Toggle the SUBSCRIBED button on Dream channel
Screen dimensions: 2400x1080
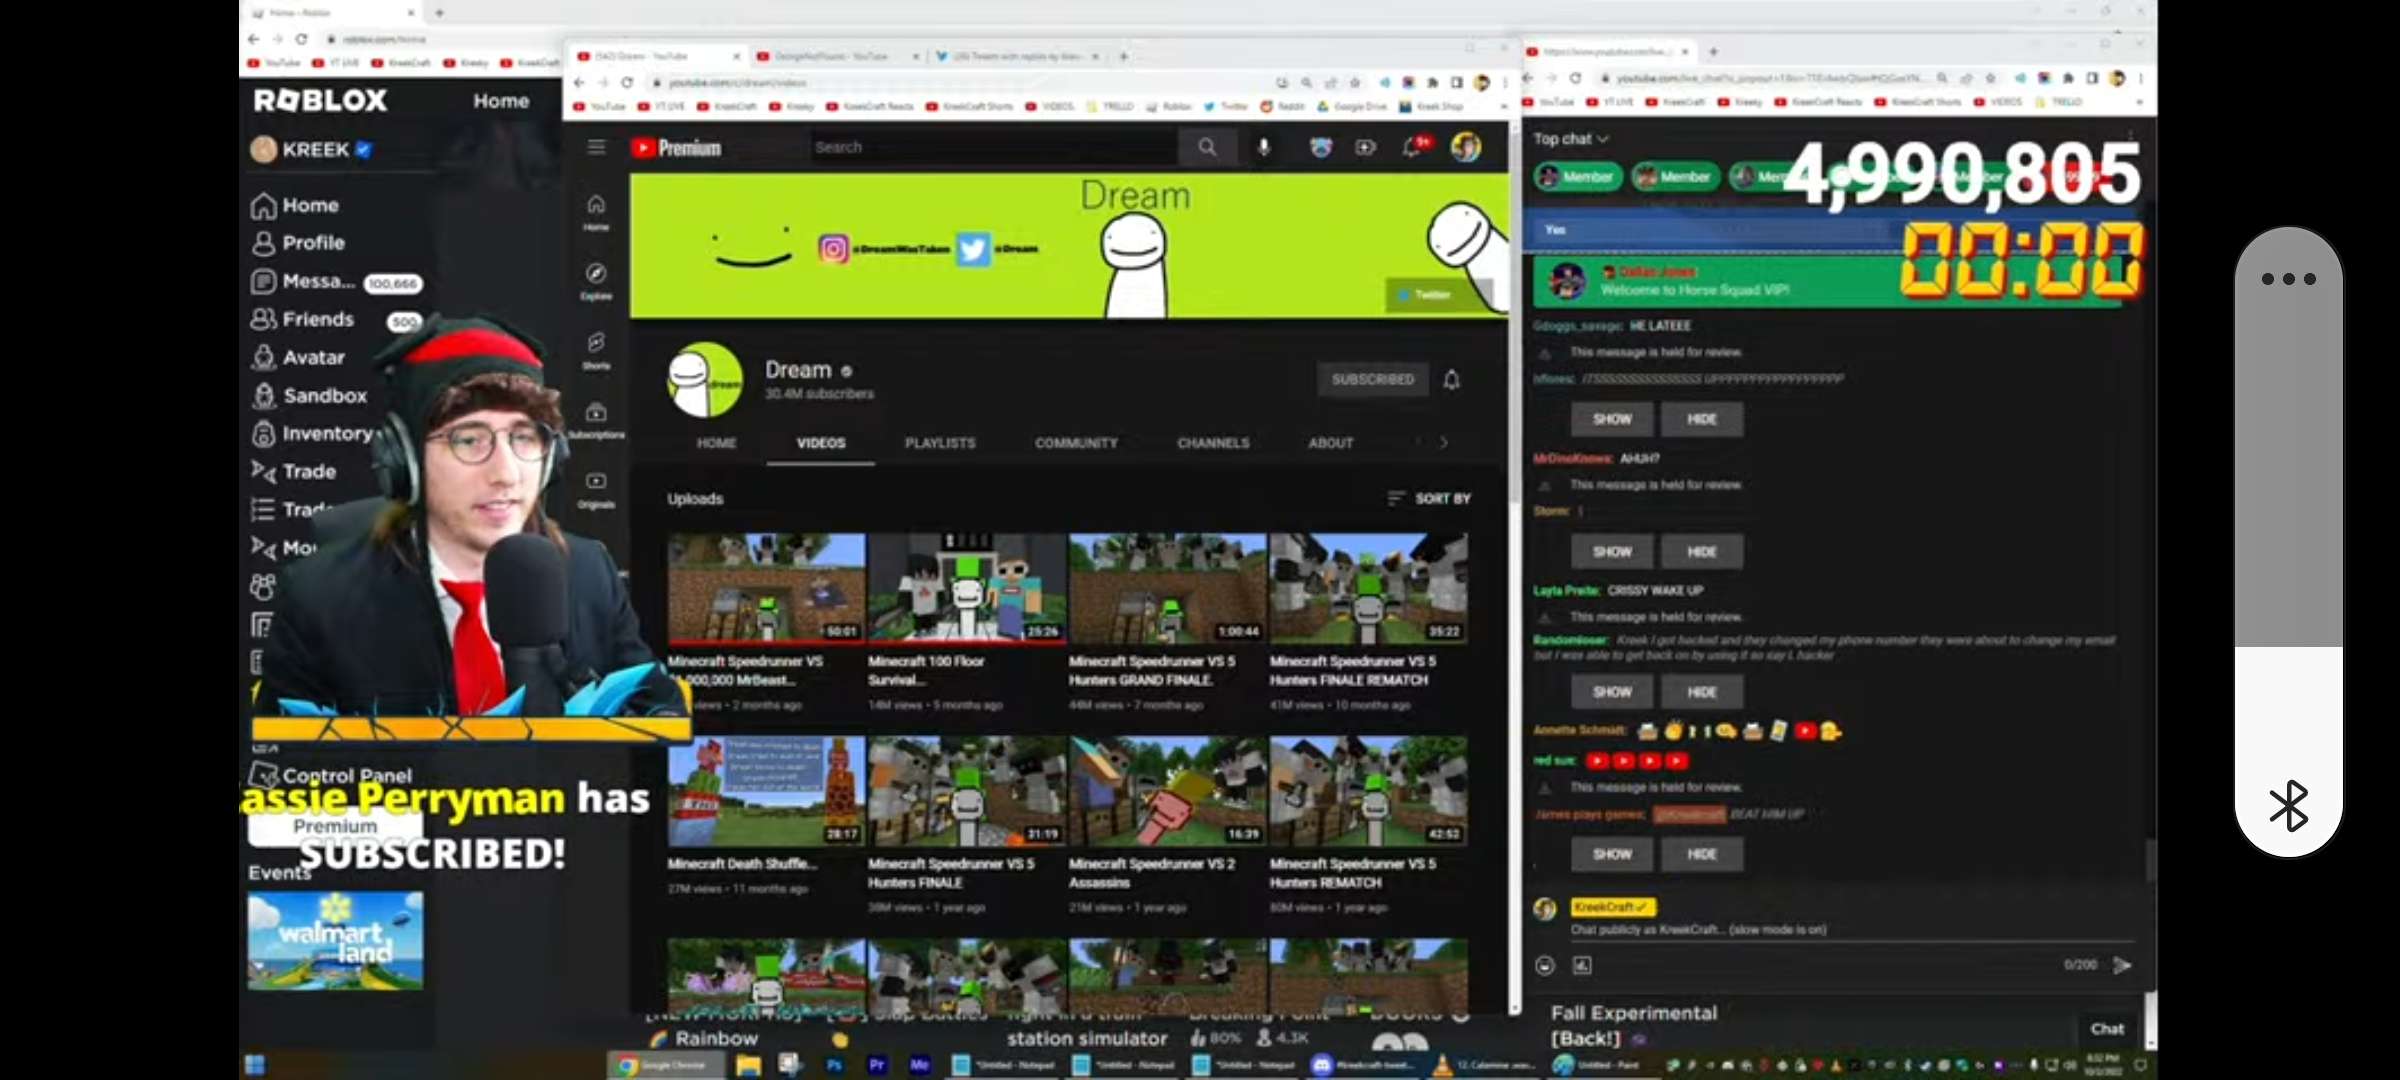click(x=1372, y=380)
